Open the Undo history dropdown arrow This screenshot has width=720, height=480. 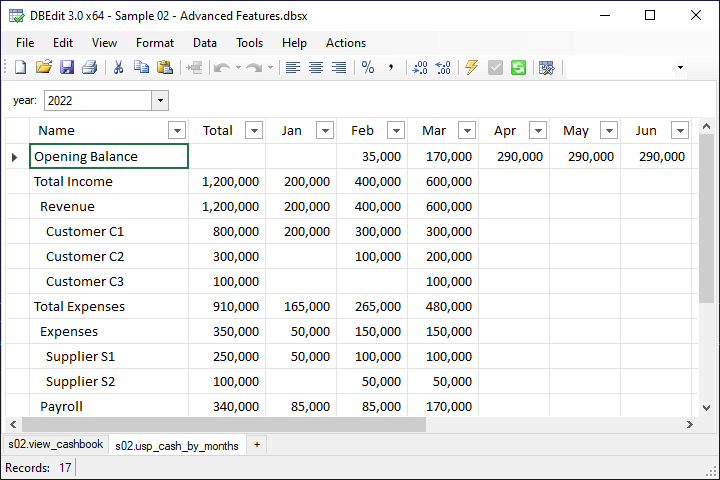(x=238, y=68)
